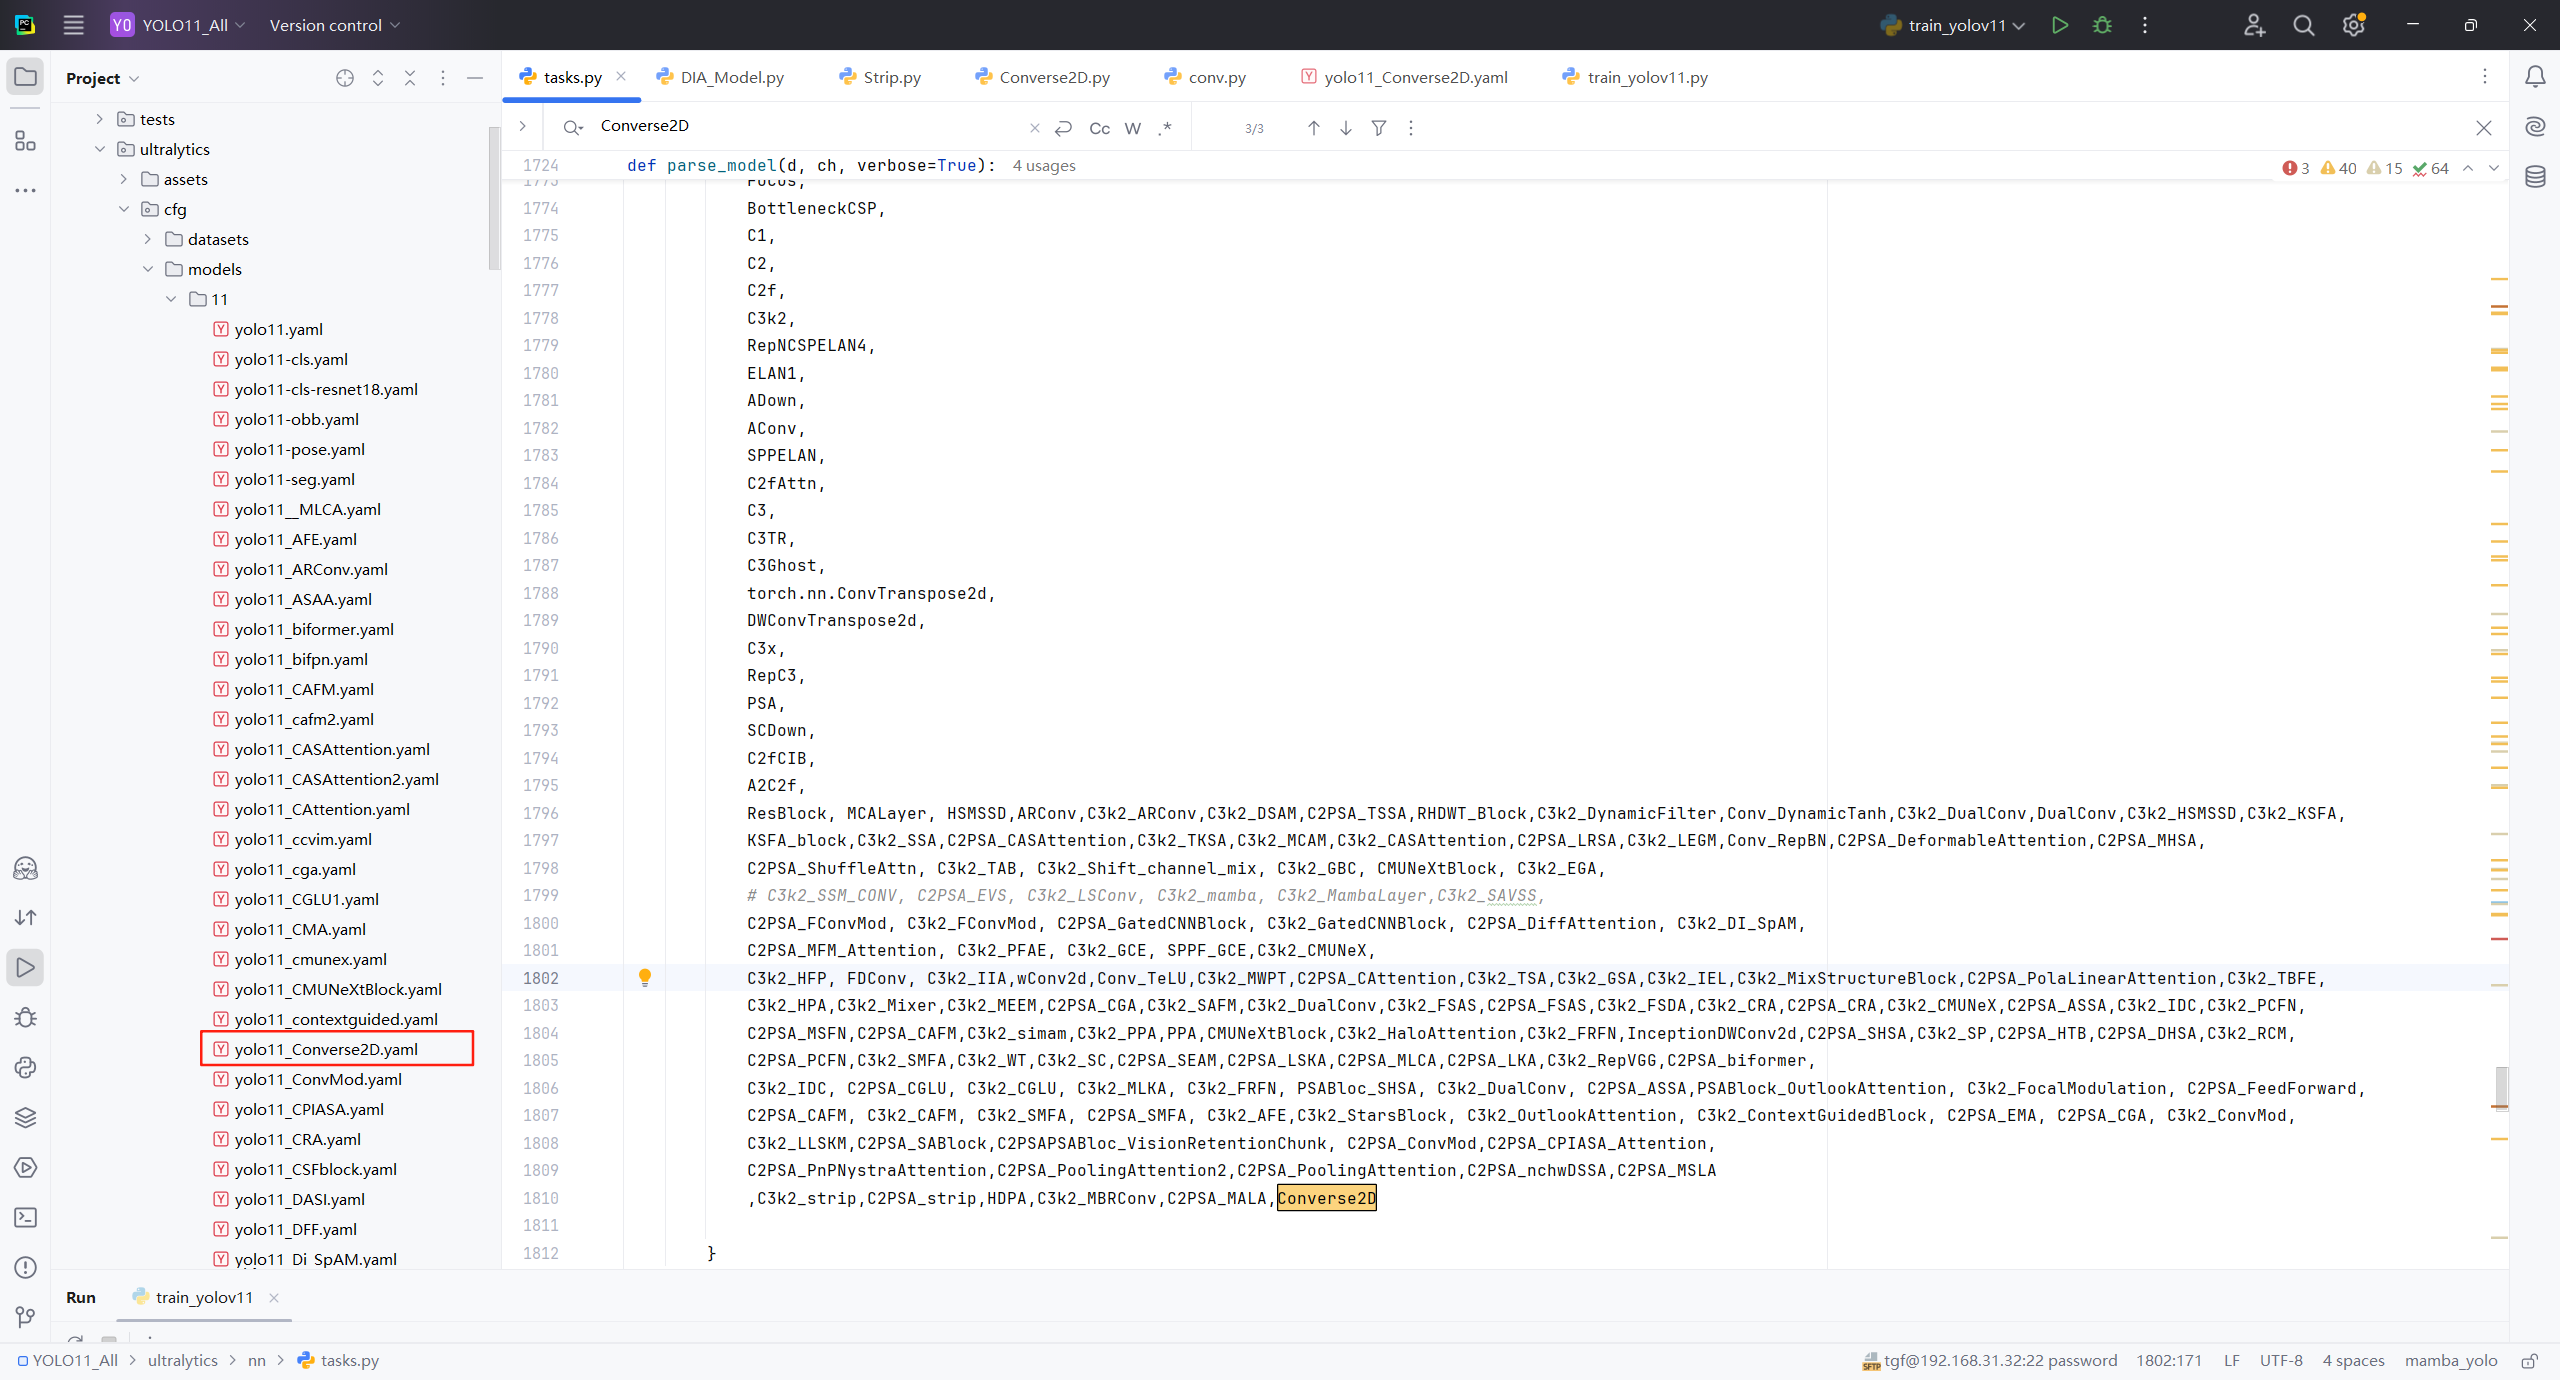Open the Python Packages tool window
Viewport: 2560px width, 1380px height.
26,1117
